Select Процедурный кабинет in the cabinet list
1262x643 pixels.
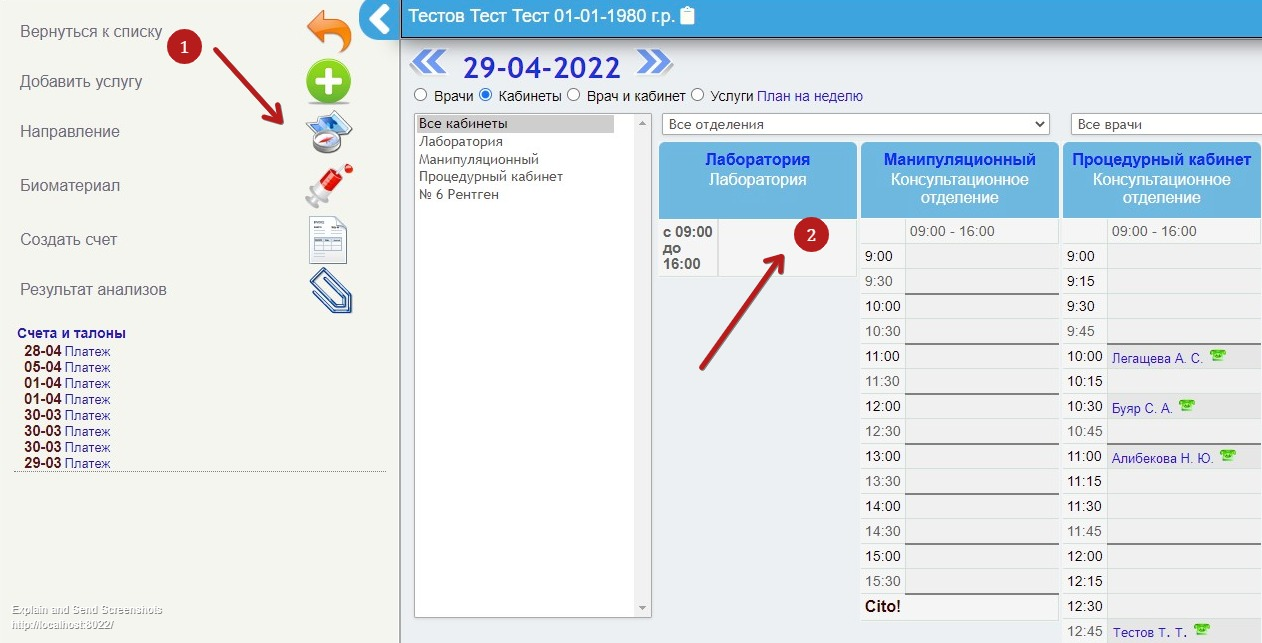point(491,177)
